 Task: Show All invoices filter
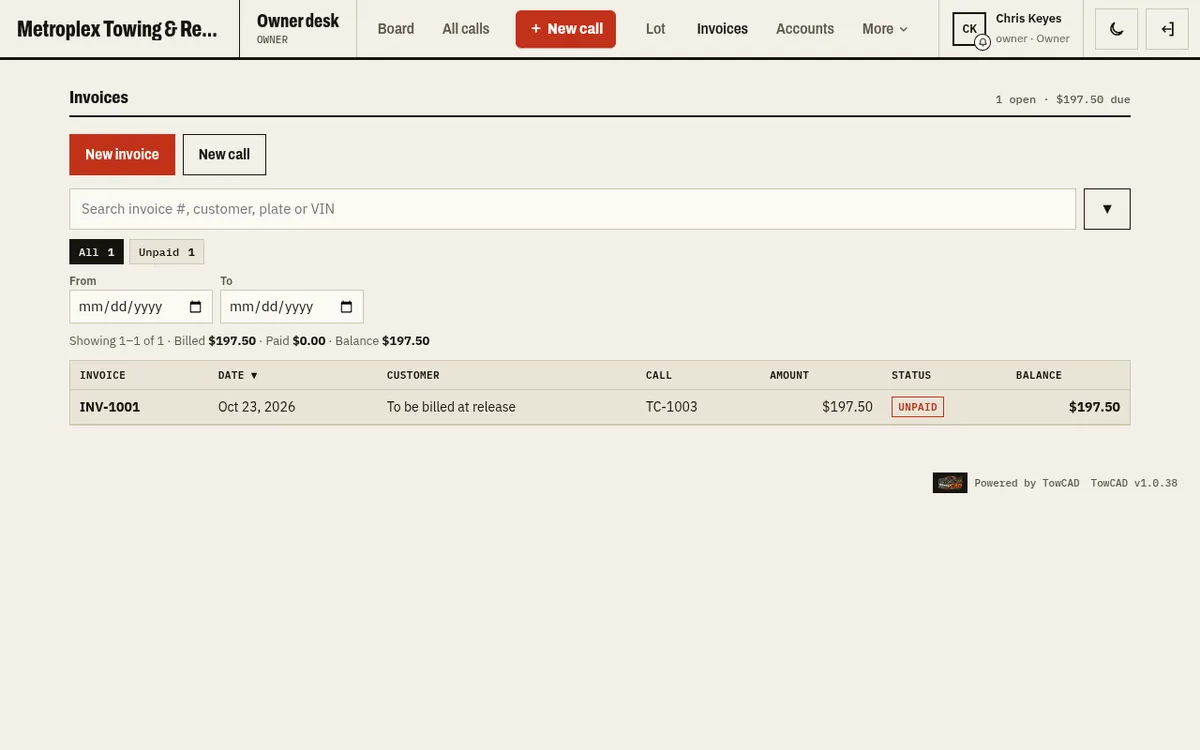97,252
